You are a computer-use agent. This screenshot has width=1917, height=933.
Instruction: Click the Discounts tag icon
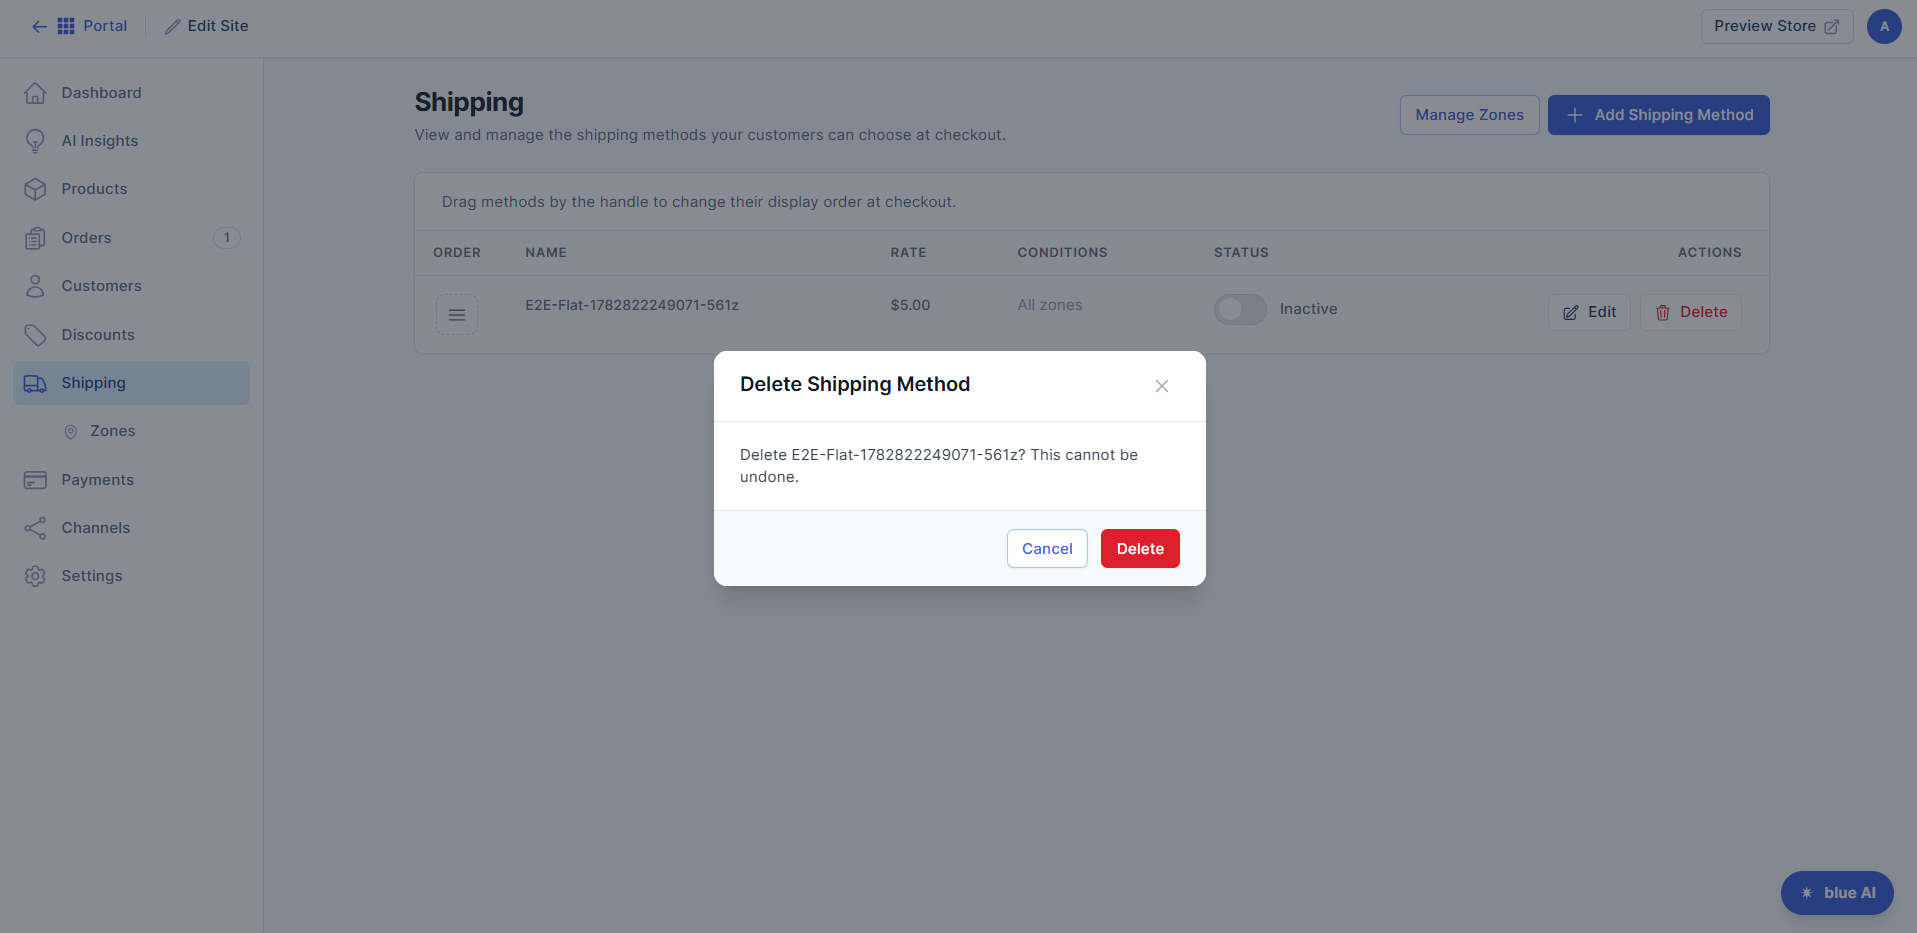[x=35, y=335]
